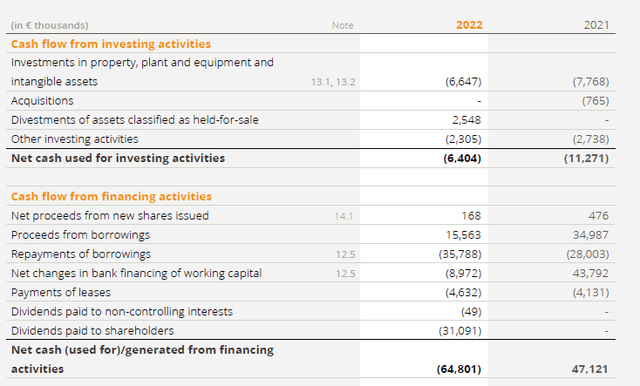Viewport: 640px width, 386px height.
Task: Click the orange 2022 column header
Action: (469, 25)
